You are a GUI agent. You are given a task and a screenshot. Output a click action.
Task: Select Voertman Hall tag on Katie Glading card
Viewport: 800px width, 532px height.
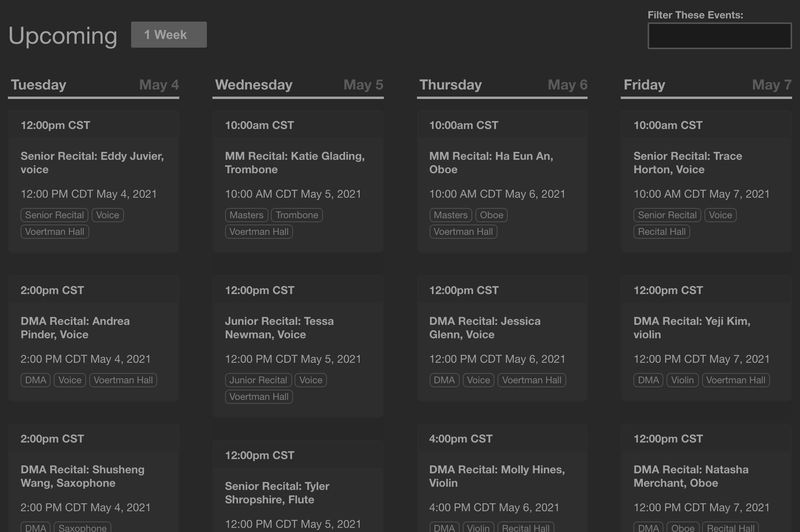tap(259, 232)
